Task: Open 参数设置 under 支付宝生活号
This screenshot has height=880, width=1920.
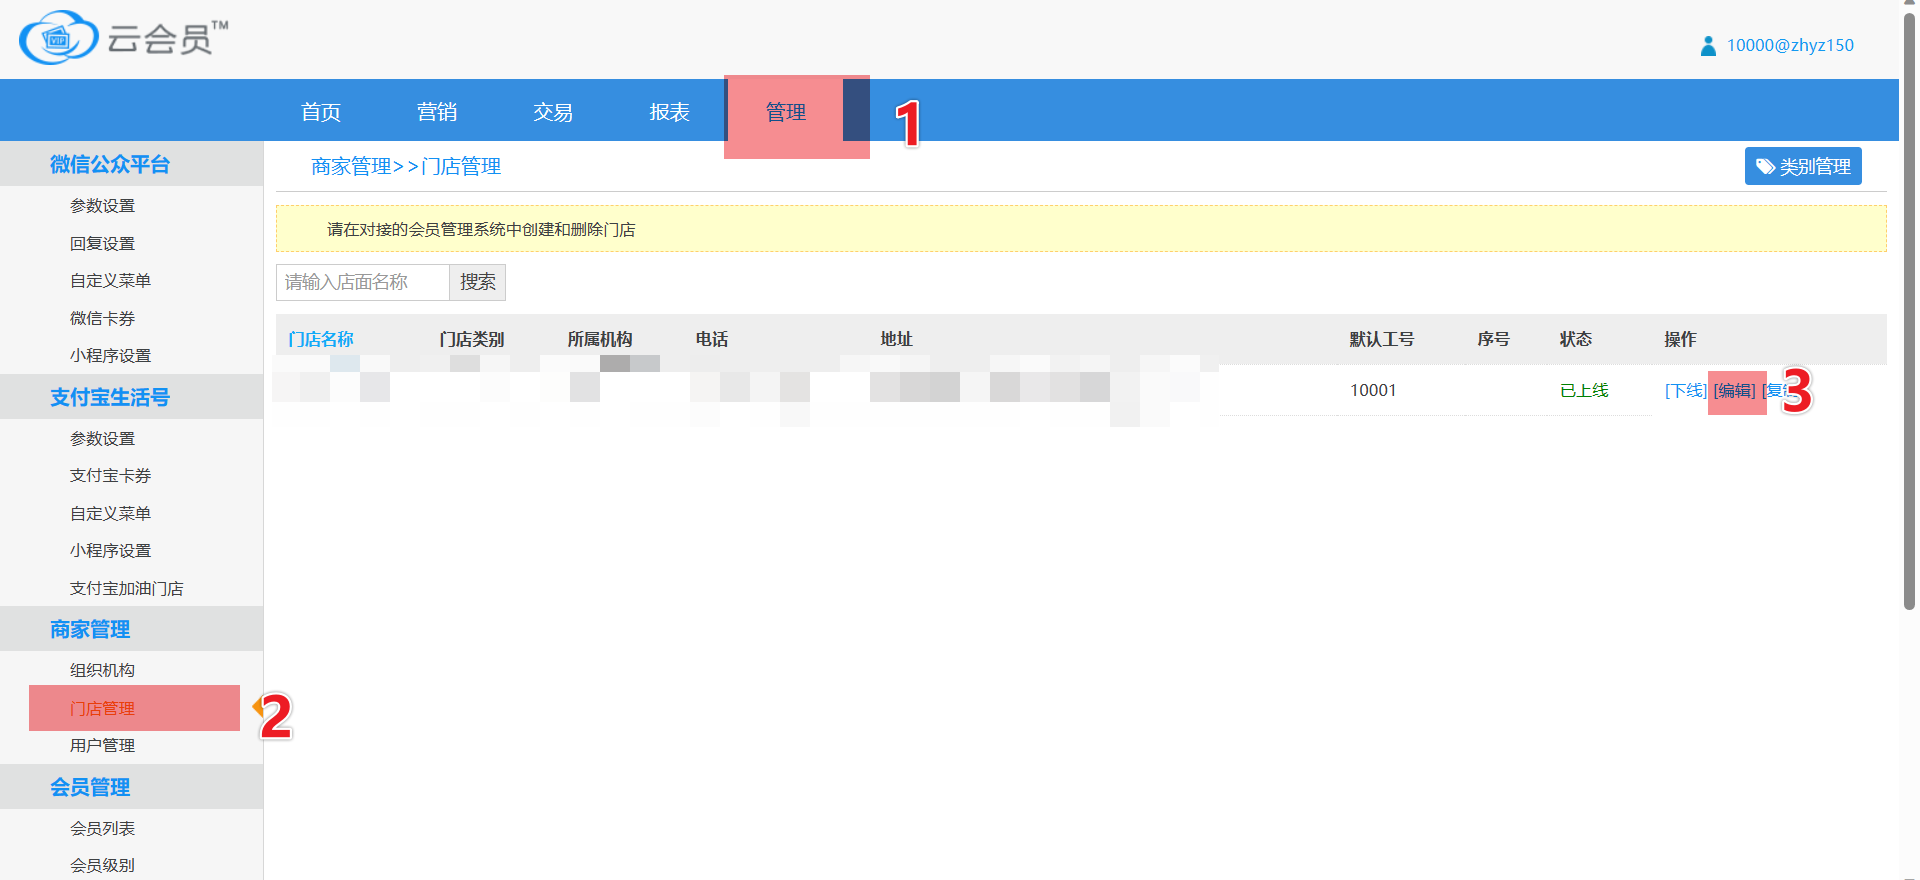Action: 102,438
